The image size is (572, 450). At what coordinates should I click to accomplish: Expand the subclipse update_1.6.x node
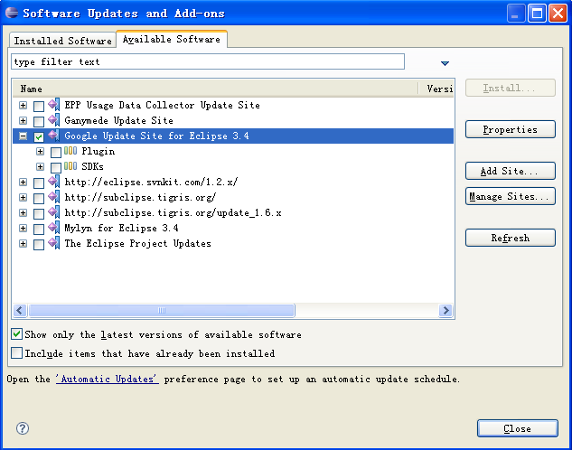pos(23,213)
